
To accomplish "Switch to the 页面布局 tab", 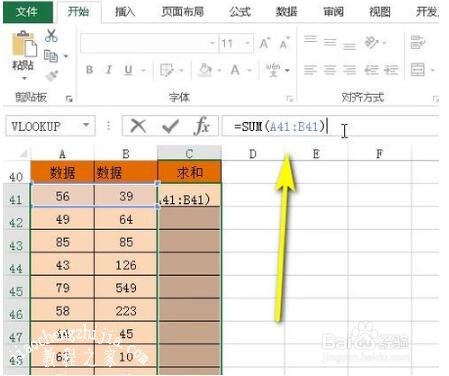I will pos(182,12).
